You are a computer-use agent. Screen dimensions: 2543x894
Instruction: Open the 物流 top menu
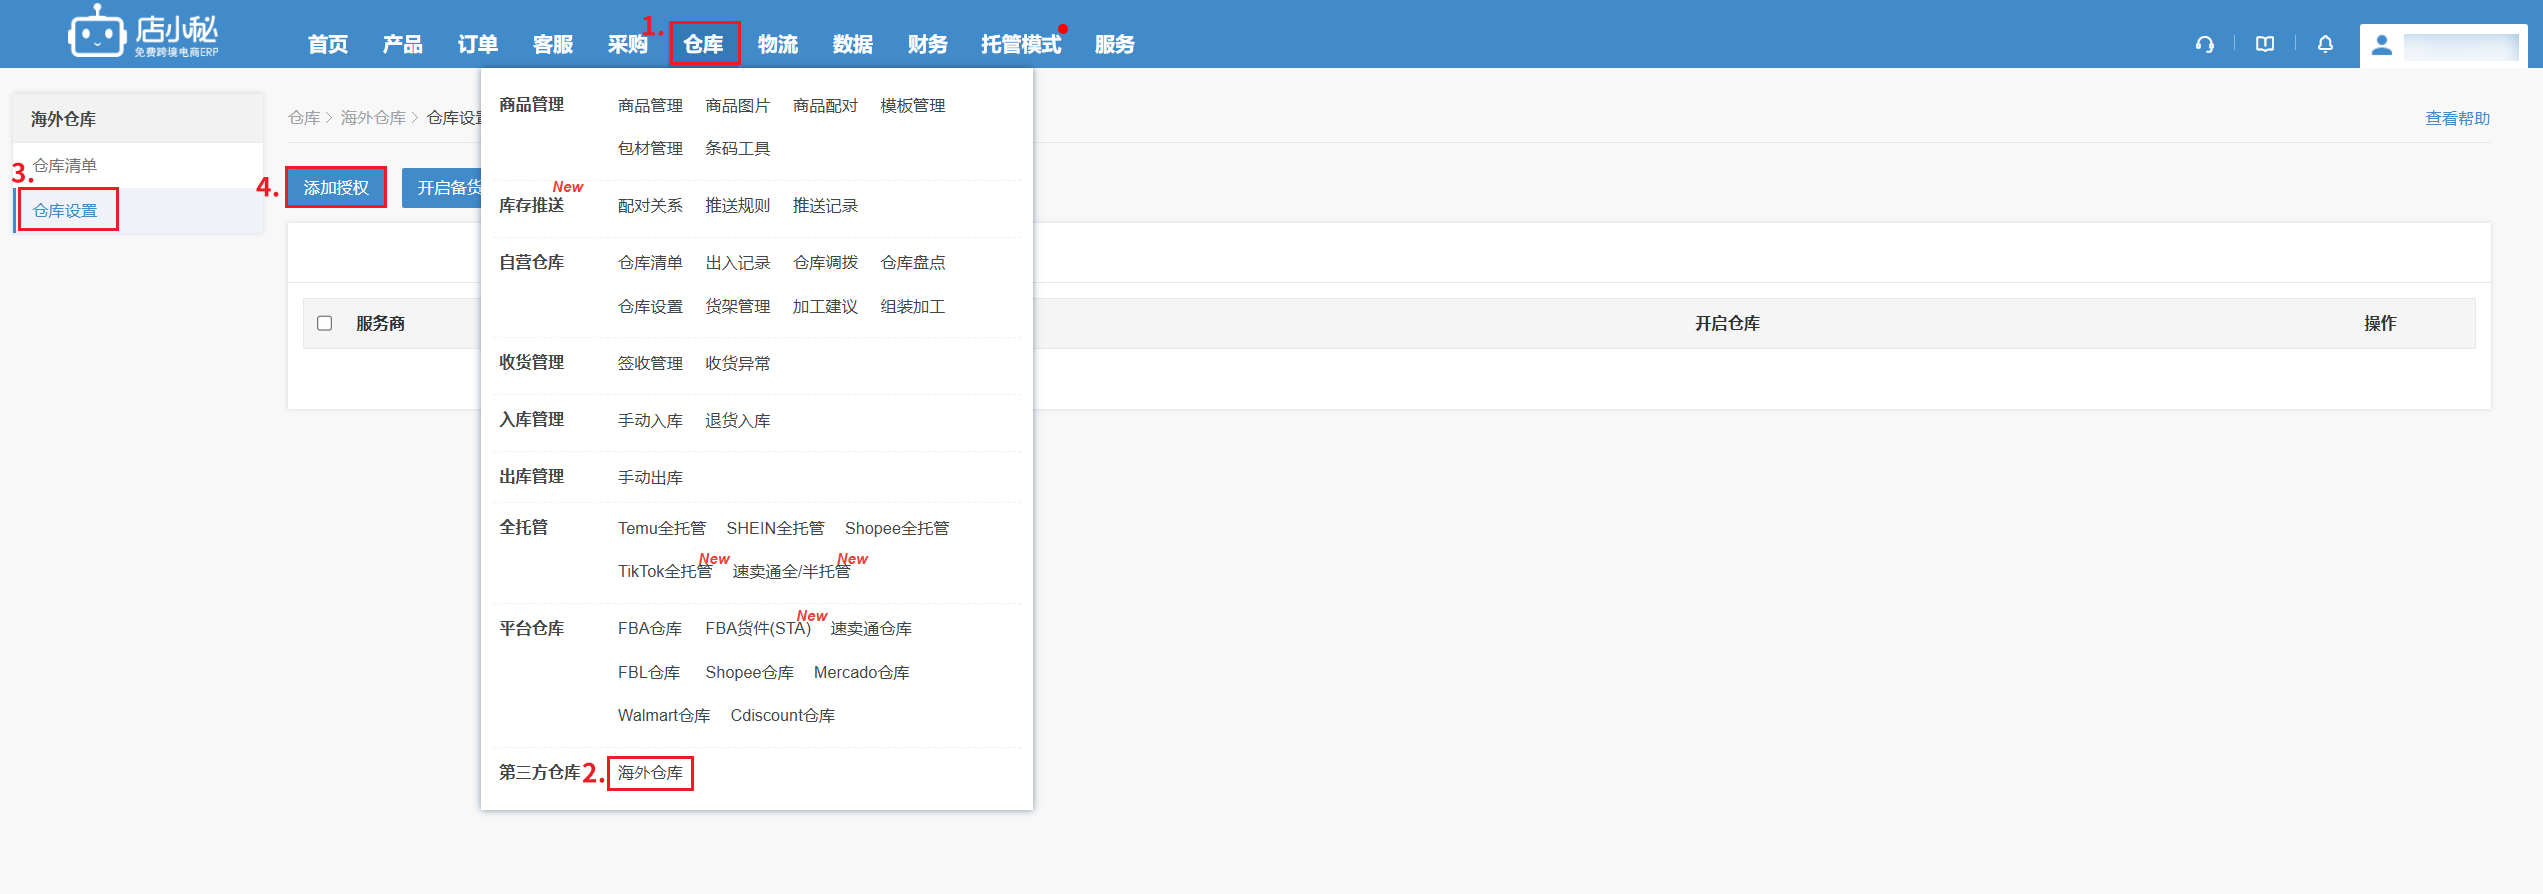777,44
